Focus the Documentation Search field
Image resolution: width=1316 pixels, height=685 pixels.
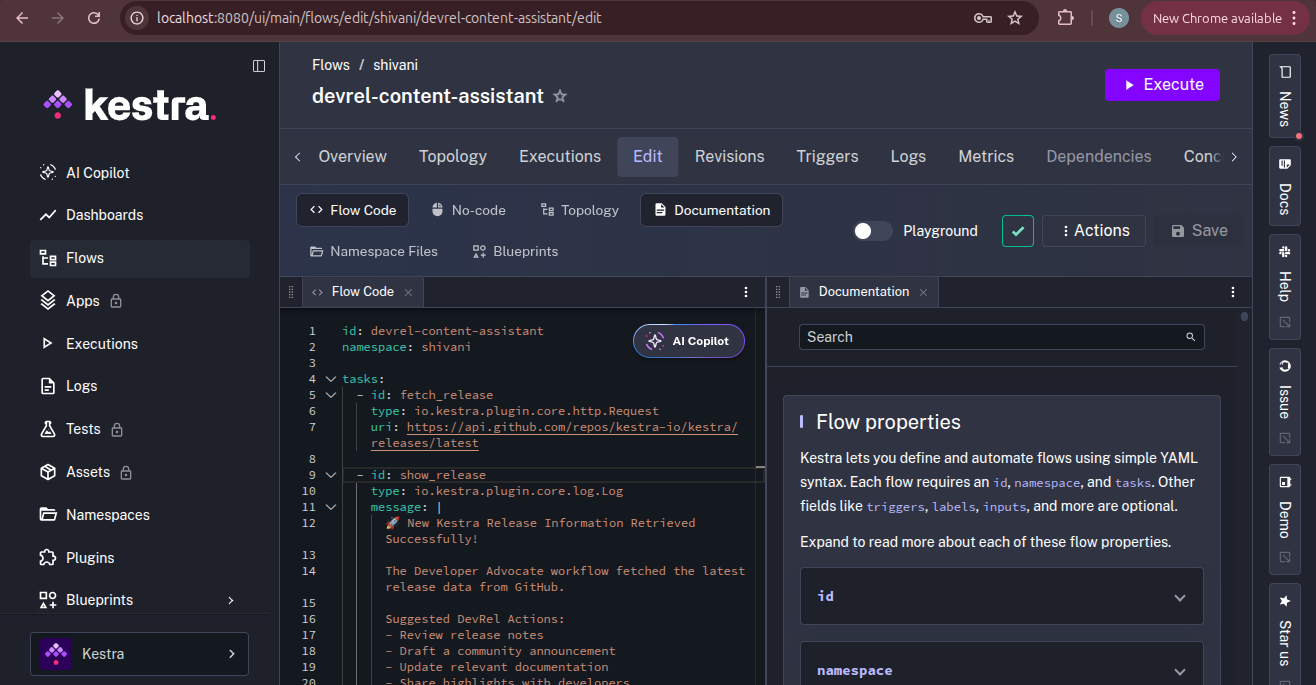point(1001,337)
